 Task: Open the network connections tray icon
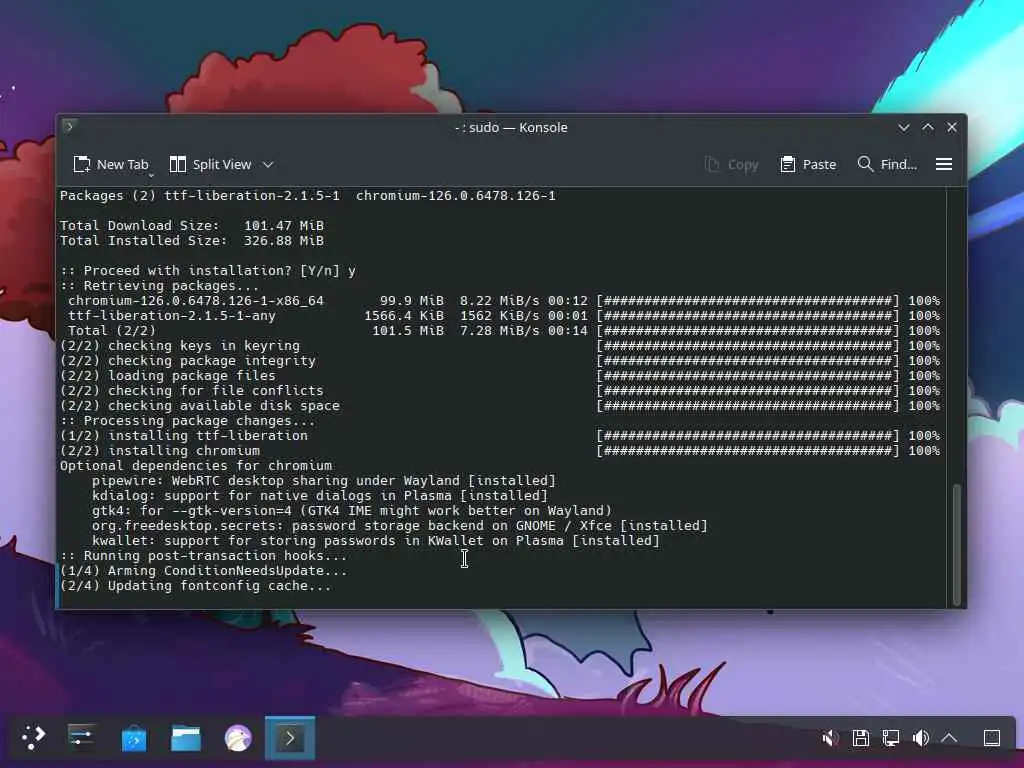[x=891, y=738]
